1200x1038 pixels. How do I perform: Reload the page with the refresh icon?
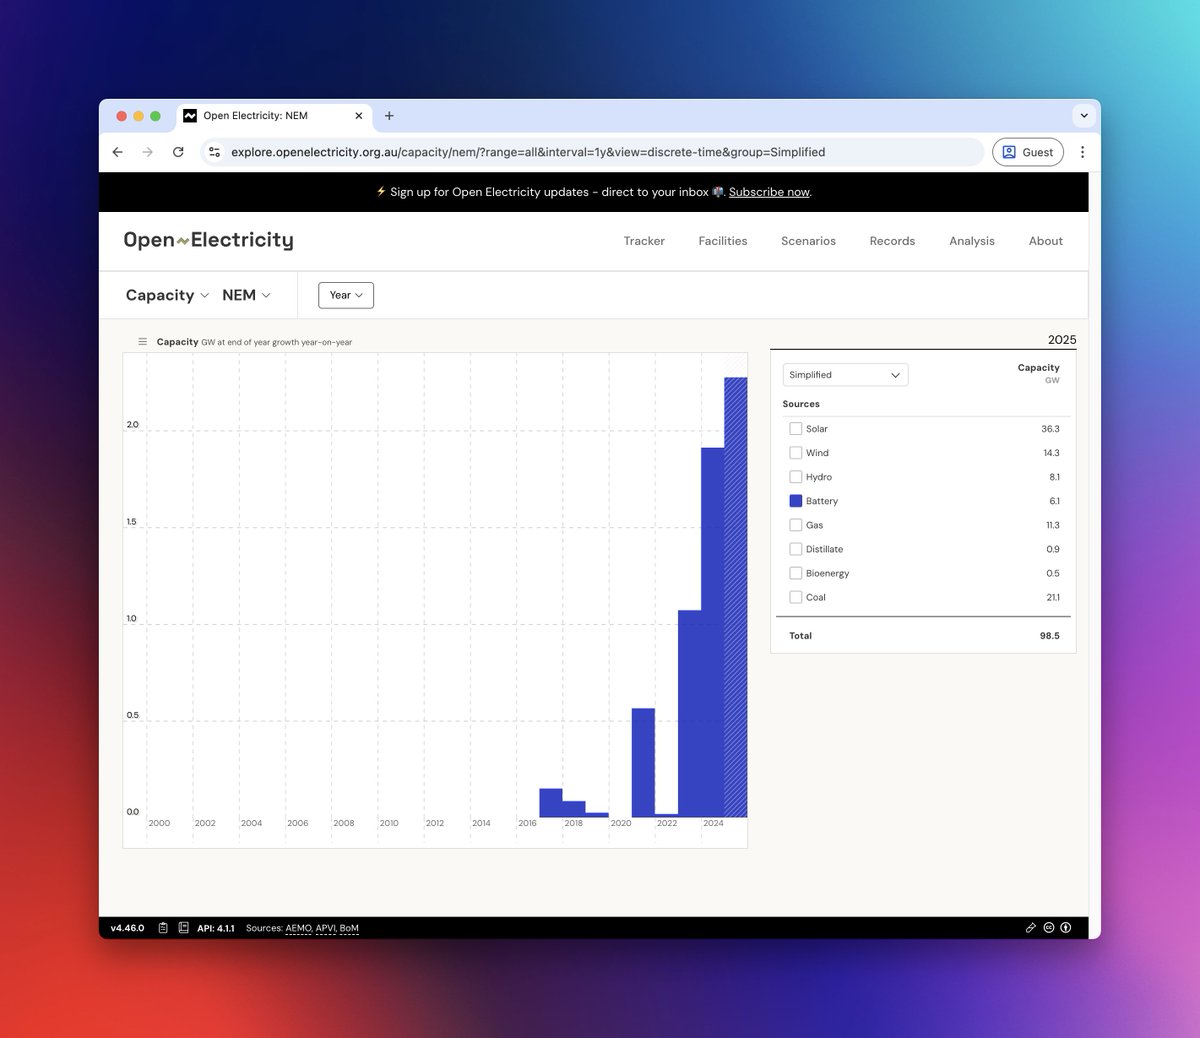tap(178, 152)
